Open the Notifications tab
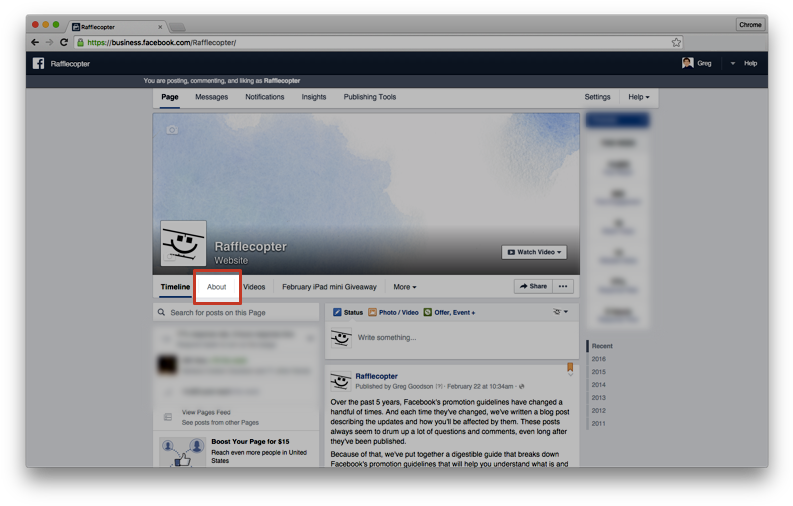This screenshot has height=506, width=793. pyautogui.click(x=265, y=97)
